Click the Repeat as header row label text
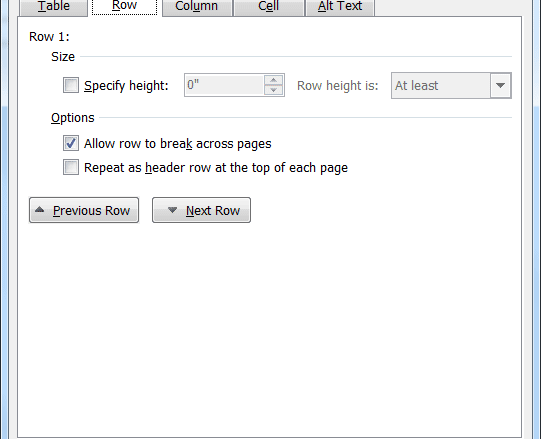This screenshot has height=439, width=541. (216, 168)
